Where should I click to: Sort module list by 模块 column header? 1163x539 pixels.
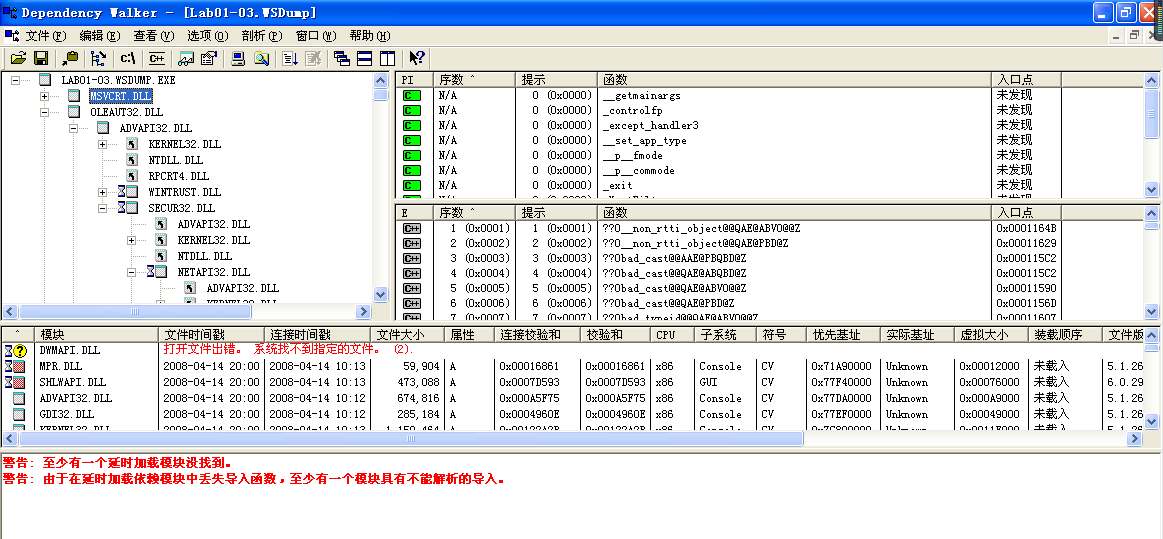pos(96,335)
